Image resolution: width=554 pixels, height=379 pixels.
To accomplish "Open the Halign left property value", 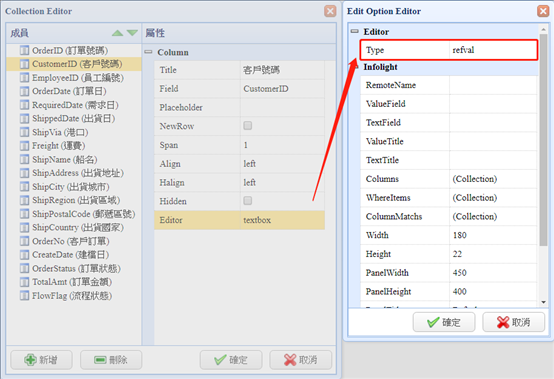I will point(282,182).
